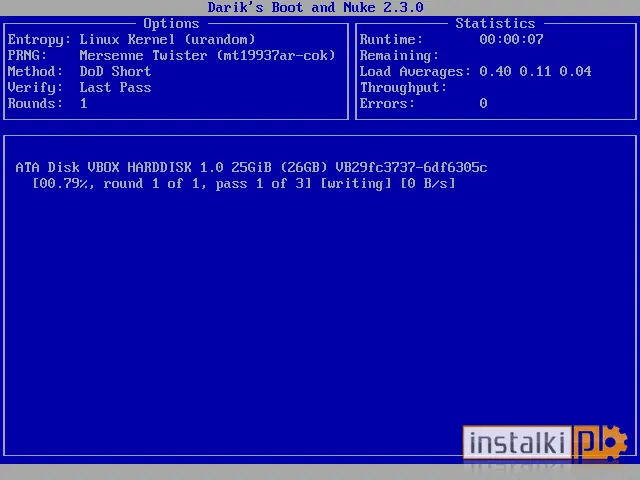This screenshot has width=640, height=480.
Task: Click the Runtime label
Action: tap(391, 40)
